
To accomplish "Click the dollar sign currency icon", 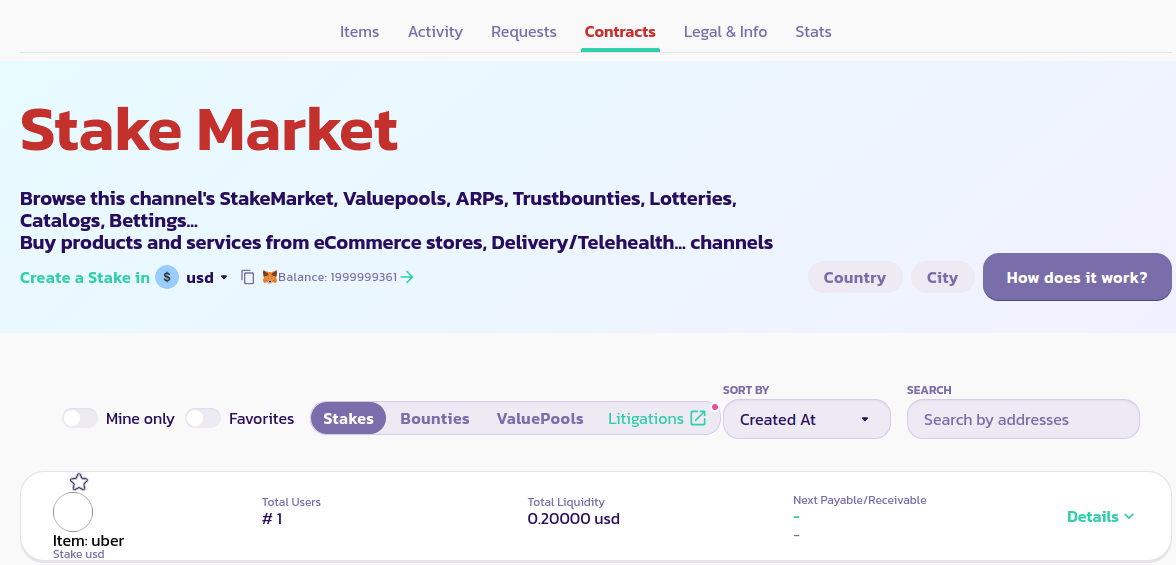I will (x=167, y=277).
